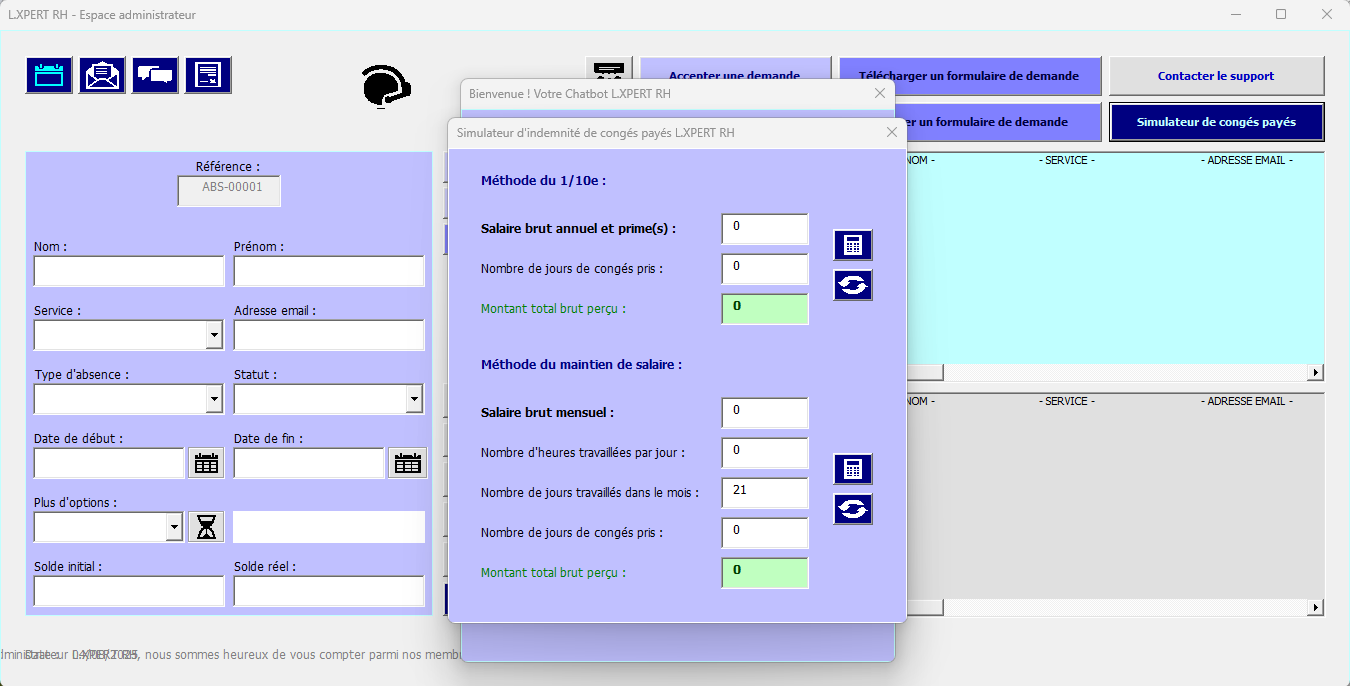This screenshot has height=686, width=1350.
Task: Calculate the 1/10e method result
Action: click(853, 245)
